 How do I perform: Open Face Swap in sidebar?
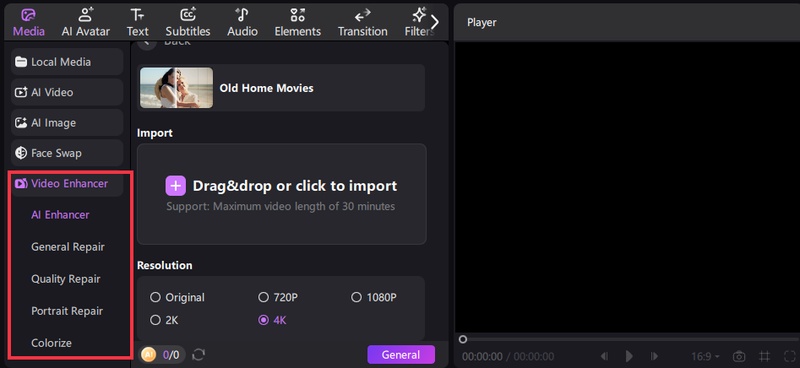(67, 153)
